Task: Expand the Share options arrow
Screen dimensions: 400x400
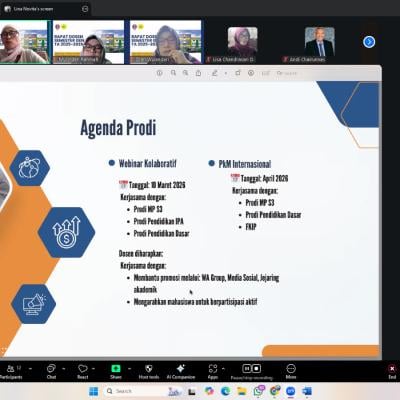Action: tap(129, 369)
